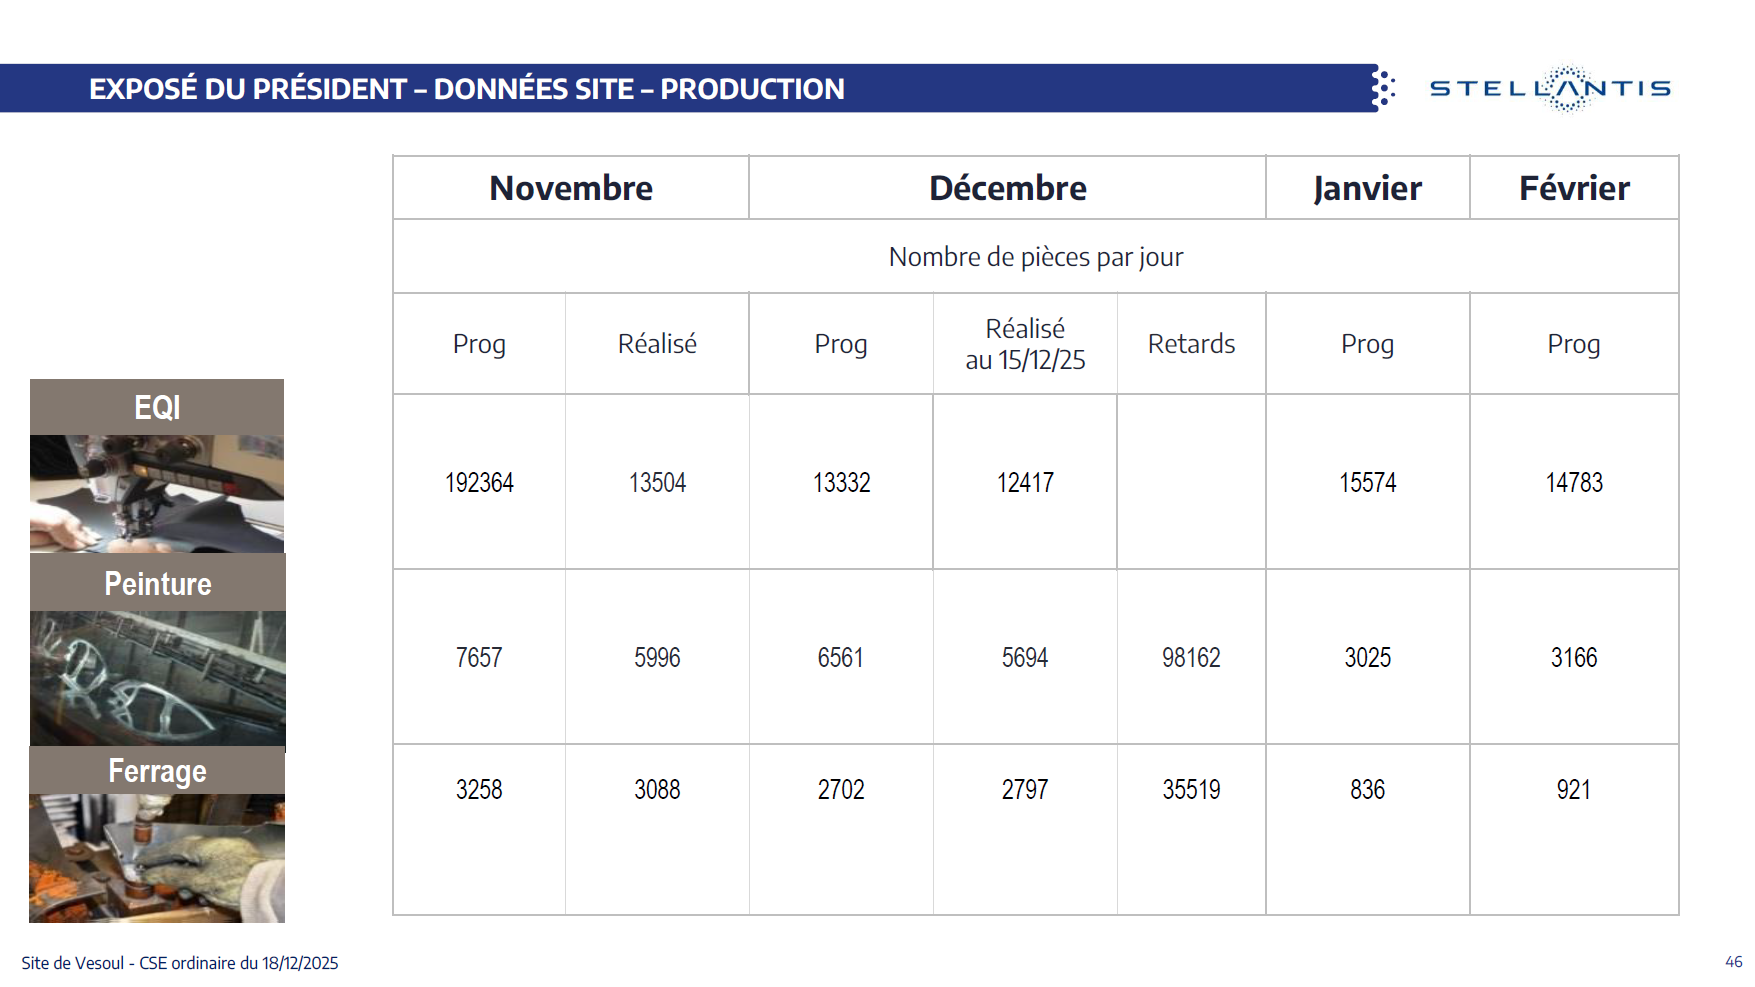Click the footer text Site de Vesoul
This screenshot has height=987, width=1755.
tap(180, 963)
